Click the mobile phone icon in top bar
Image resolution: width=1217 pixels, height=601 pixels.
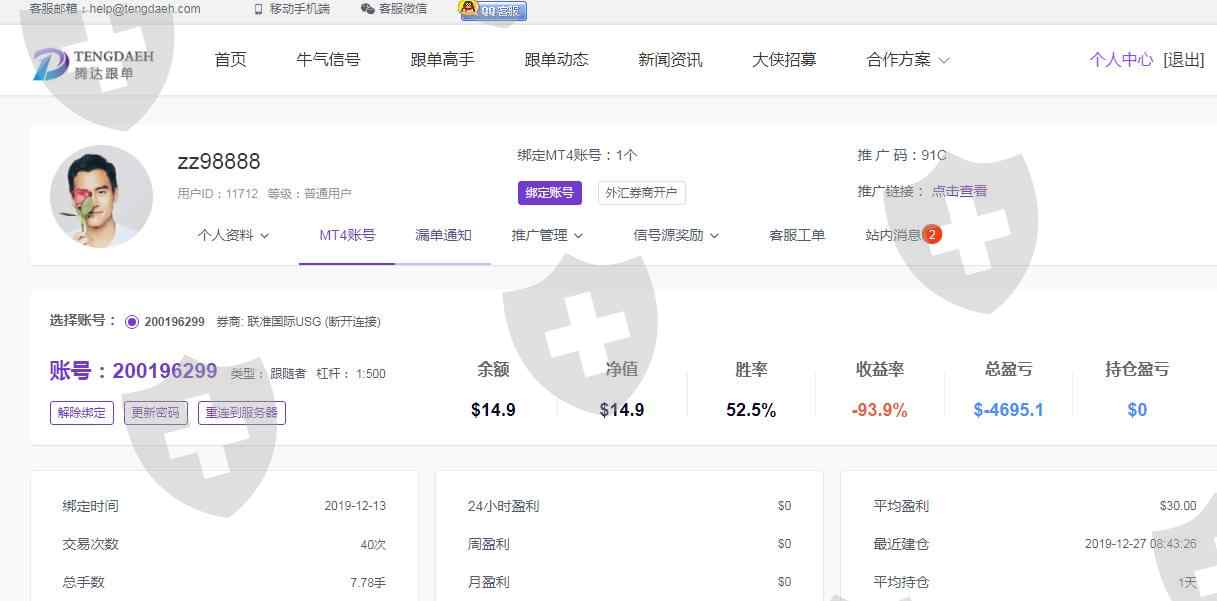coord(259,9)
